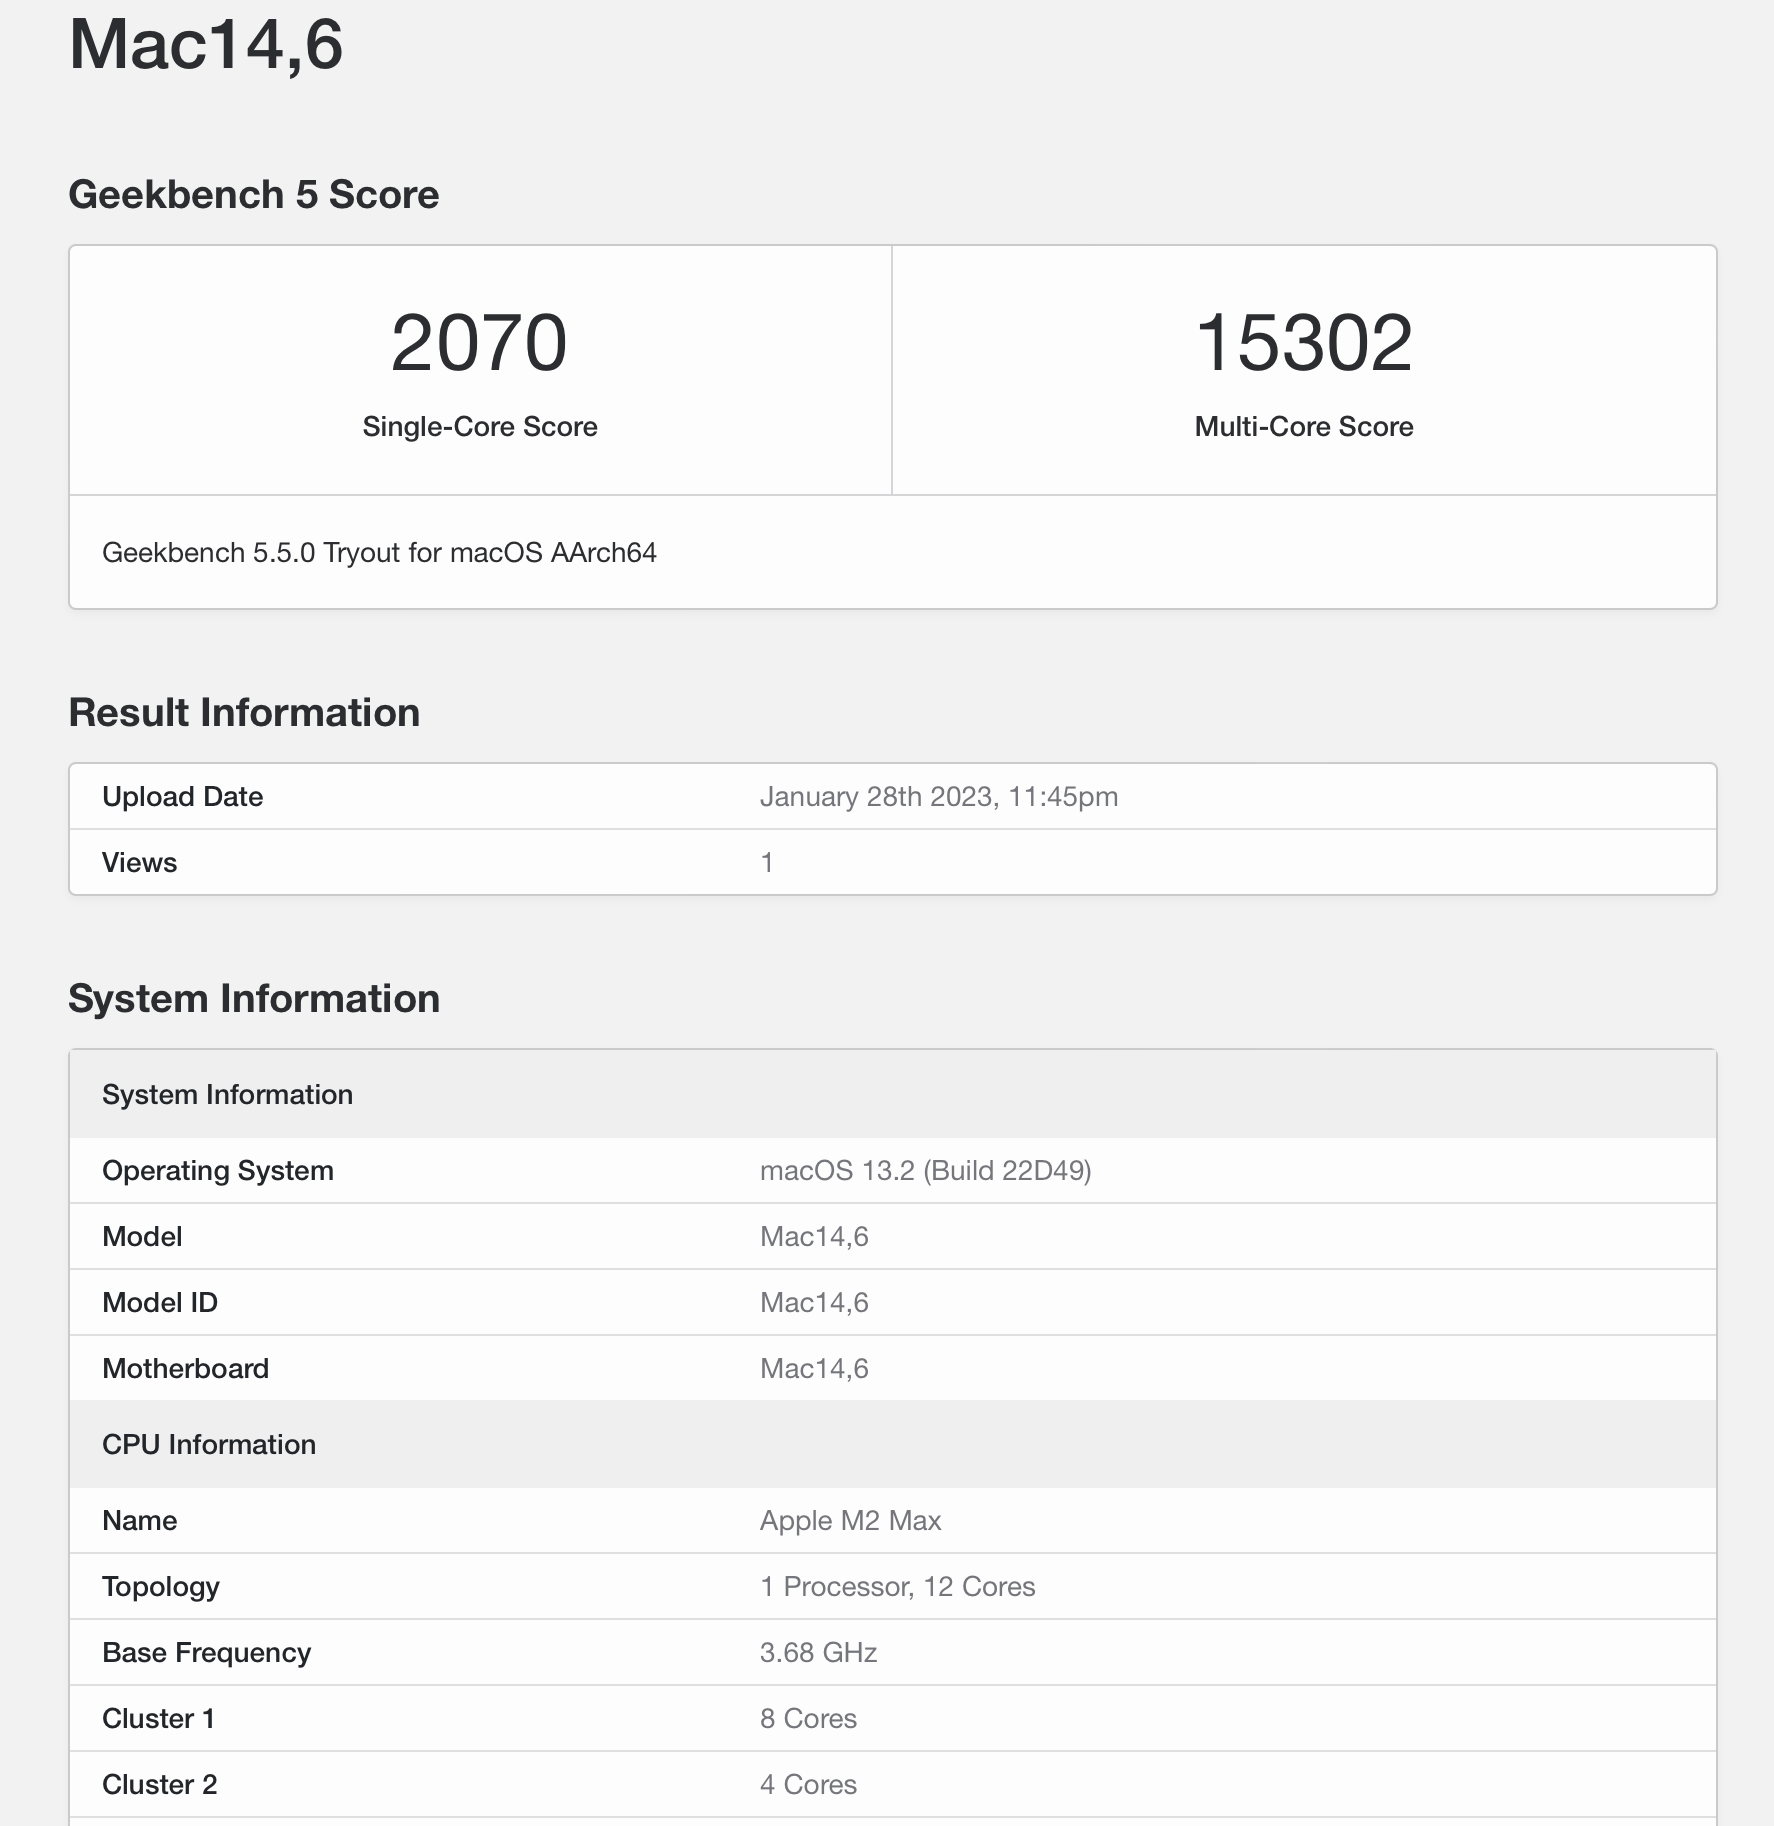The width and height of the screenshot is (1774, 1826).
Task: Click the Geekbench 5.5.0 Tryout description text
Action: click(x=382, y=550)
